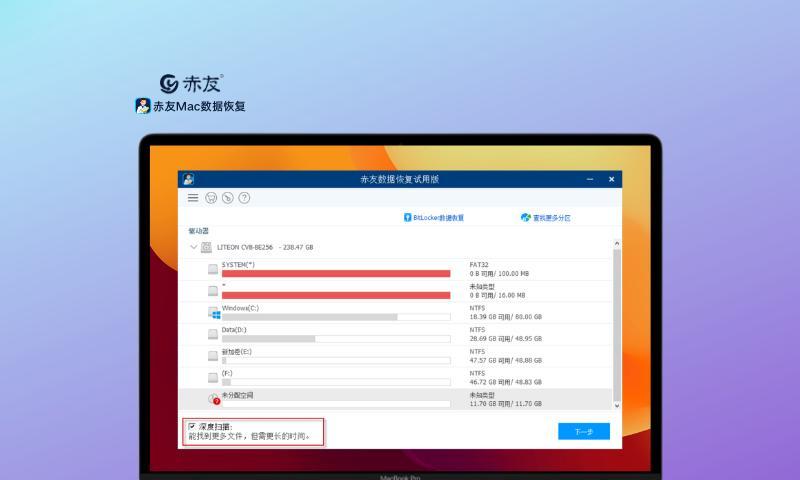The height and width of the screenshot is (480, 800).
Task: Click the drive list scrollbar up arrow
Action: pos(617,244)
